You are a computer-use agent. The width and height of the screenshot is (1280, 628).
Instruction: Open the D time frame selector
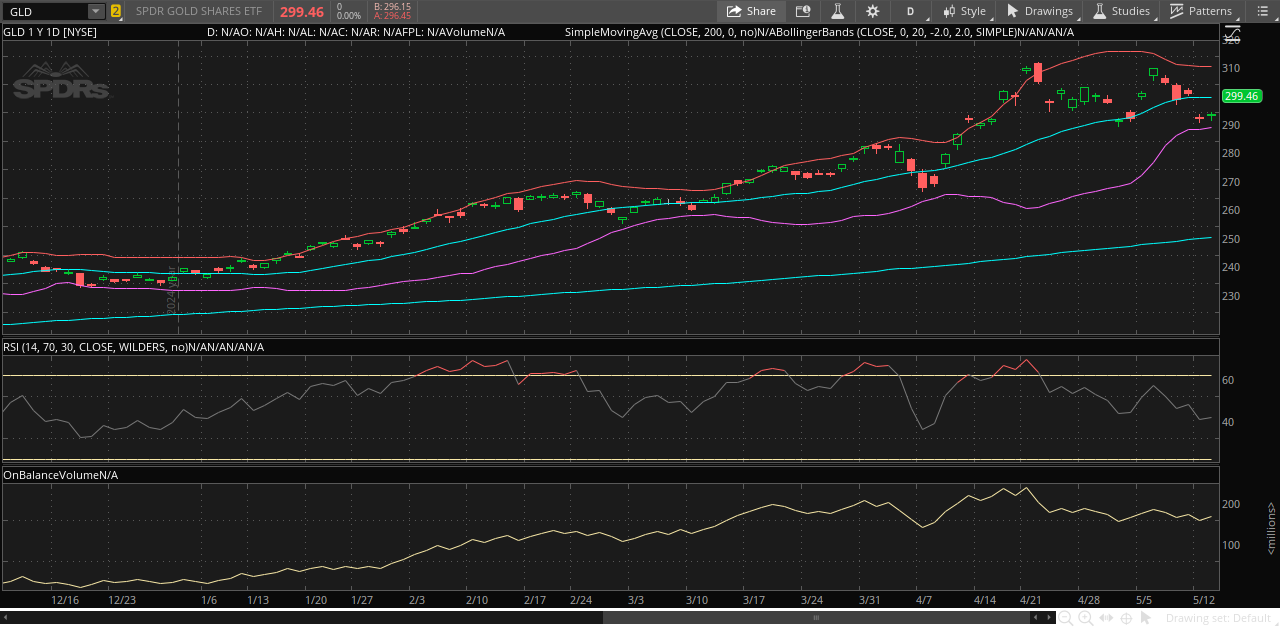pos(910,11)
